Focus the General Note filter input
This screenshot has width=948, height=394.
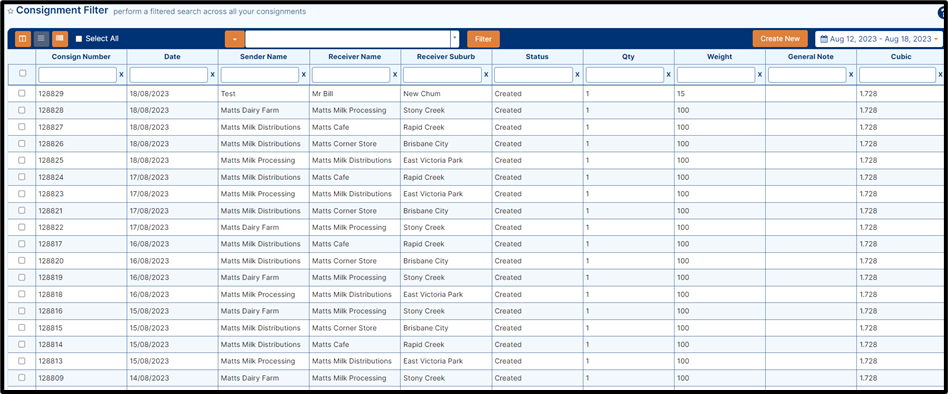[808, 75]
